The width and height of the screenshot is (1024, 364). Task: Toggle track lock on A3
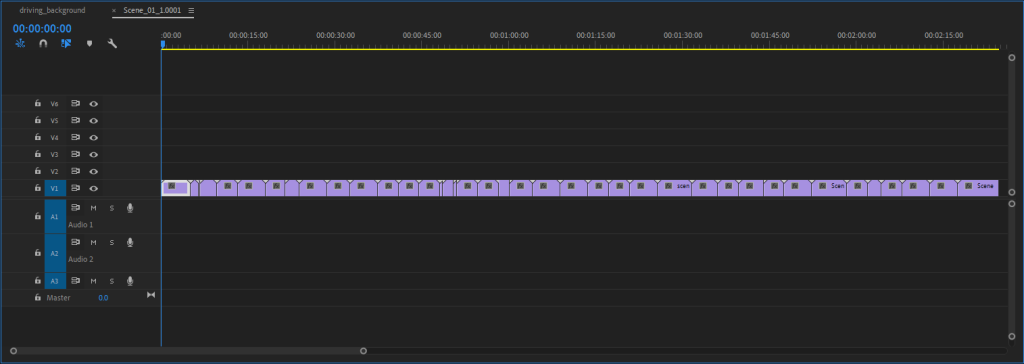(x=38, y=281)
